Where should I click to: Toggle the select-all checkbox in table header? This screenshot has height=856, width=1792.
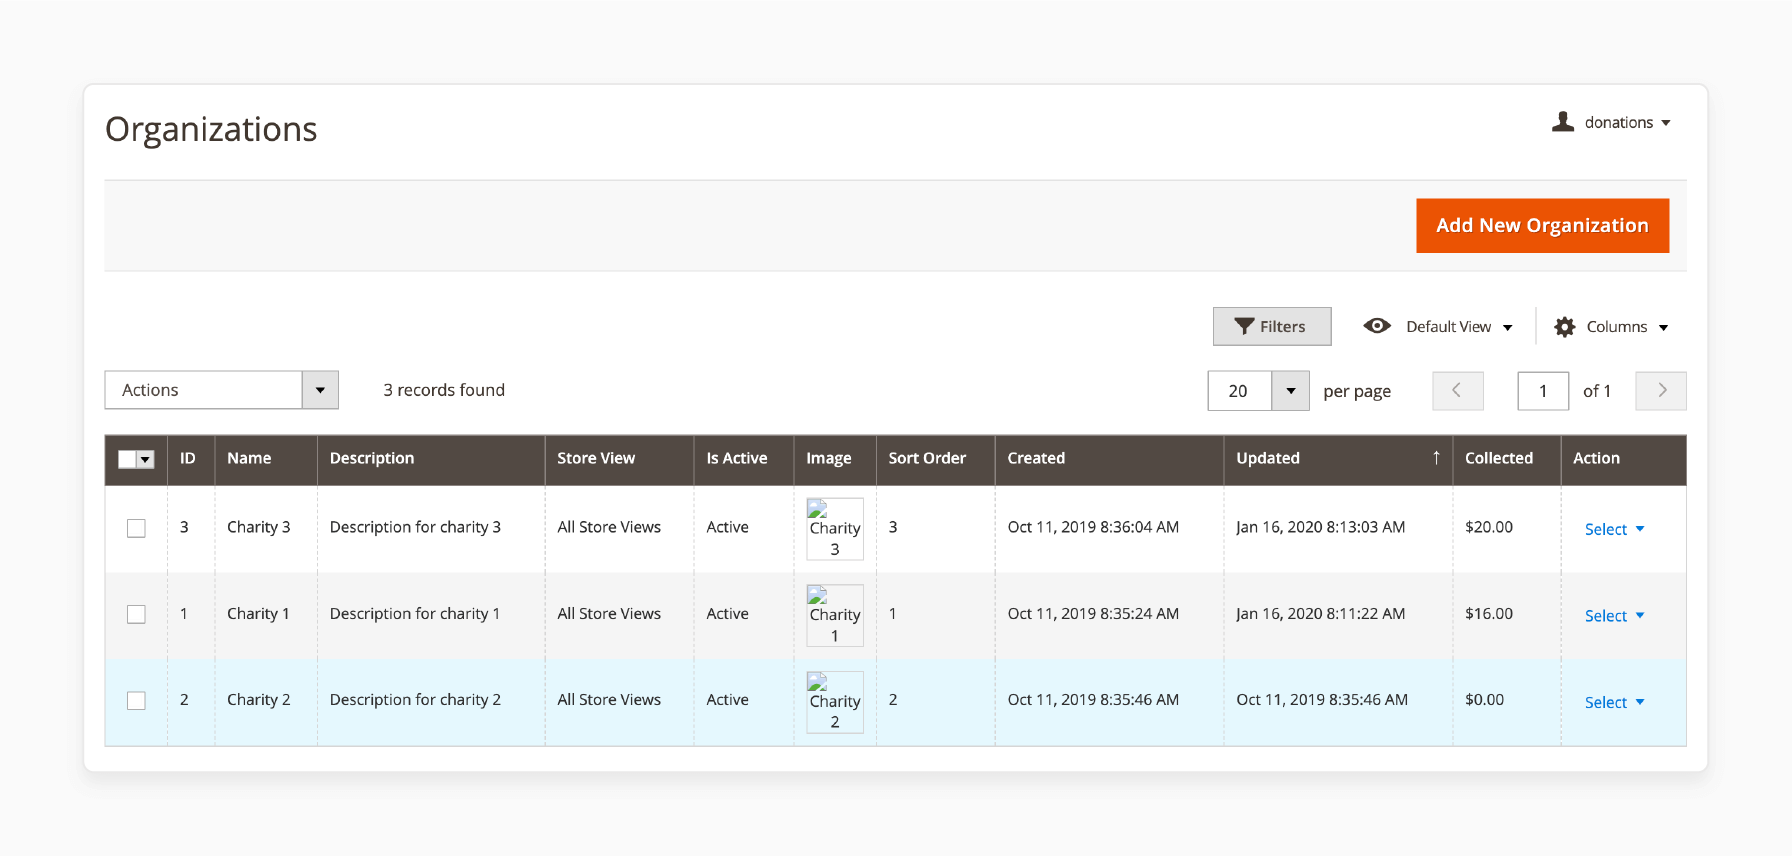click(127, 459)
